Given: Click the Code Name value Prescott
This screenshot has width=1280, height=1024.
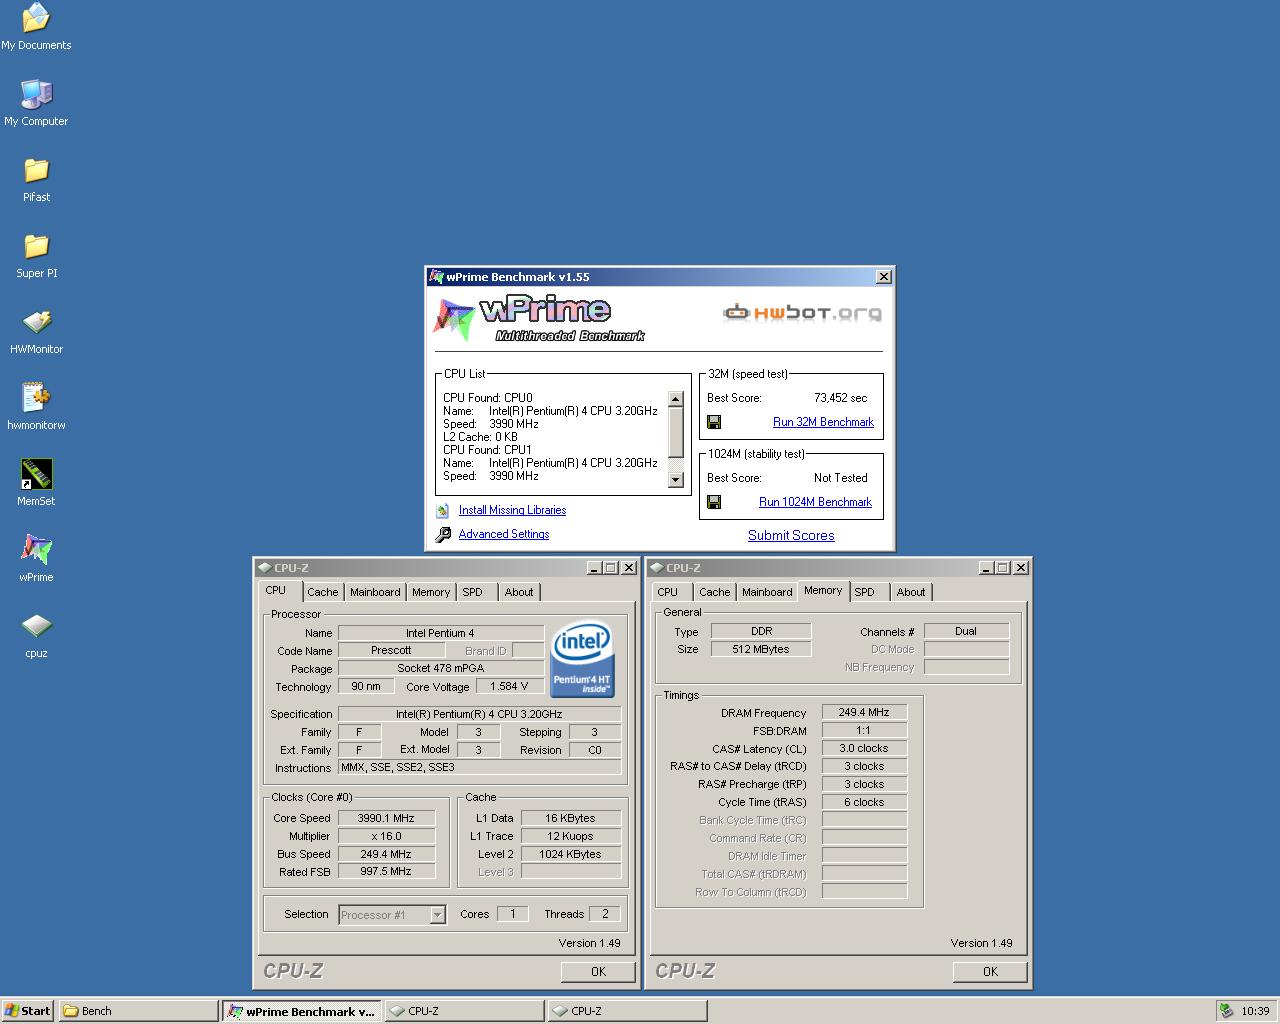Looking at the screenshot, I should [391, 650].
